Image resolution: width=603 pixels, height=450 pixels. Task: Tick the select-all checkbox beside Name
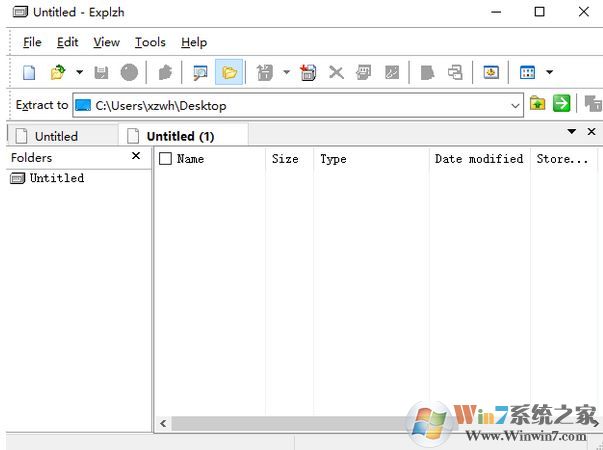tap(166, 159)
